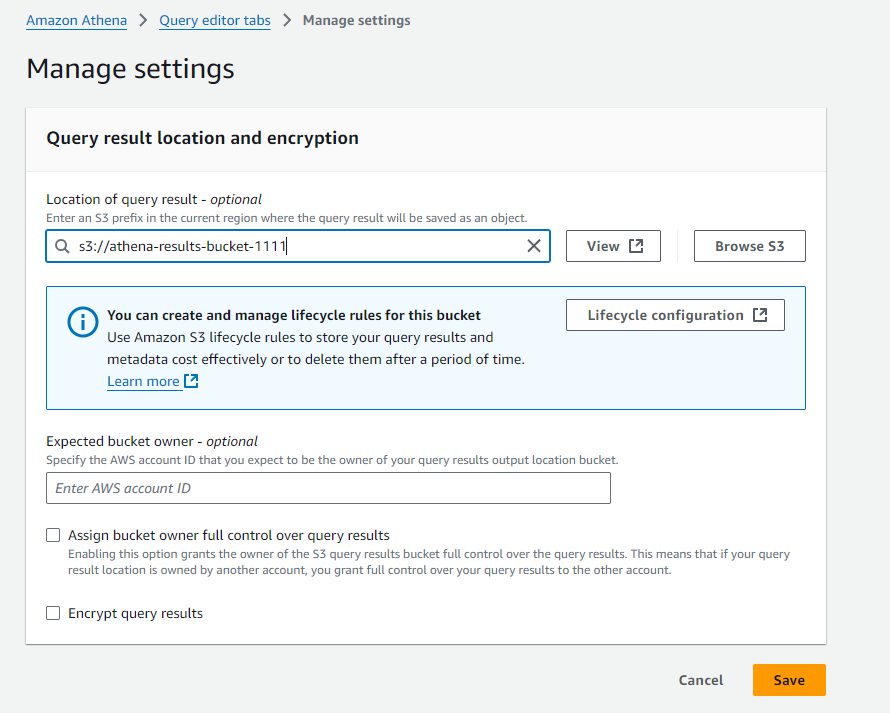Click 'Expected bucket owner - optional' label

pyautogui.click(x=152, y=441)
